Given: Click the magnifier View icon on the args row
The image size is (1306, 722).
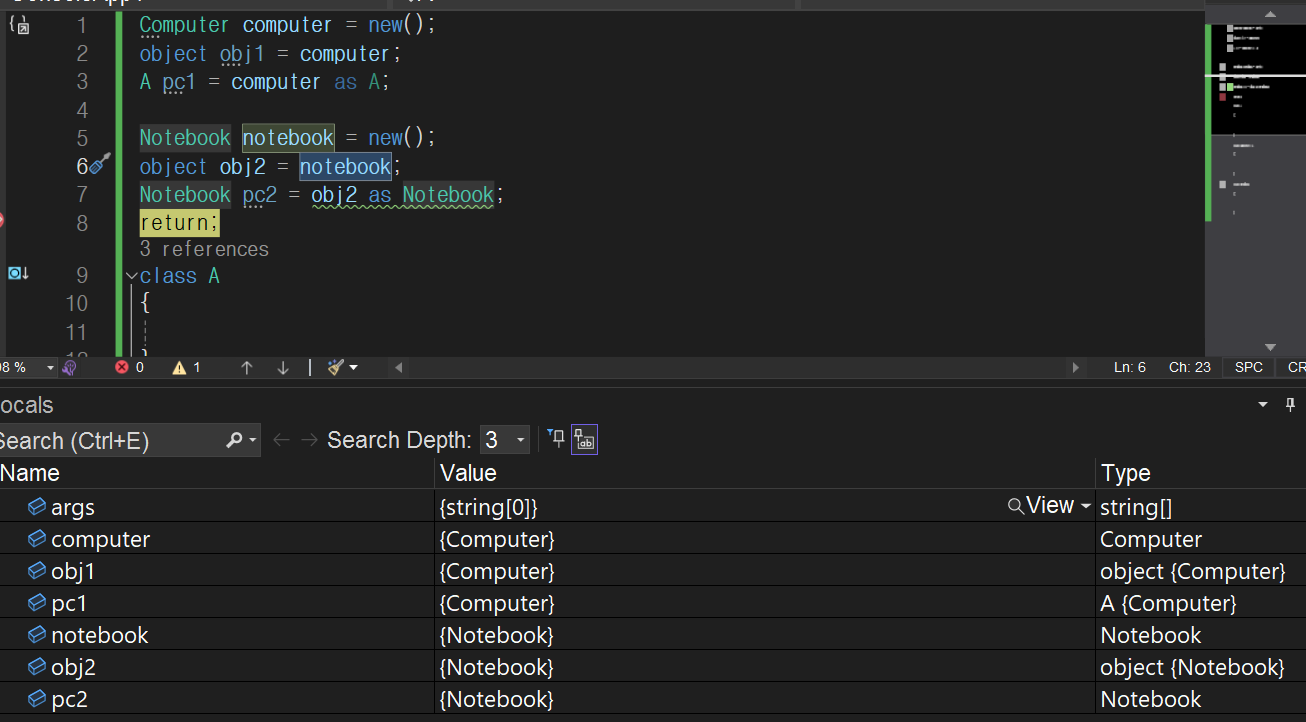Looking at the screenshot, I should (1015, 506).
